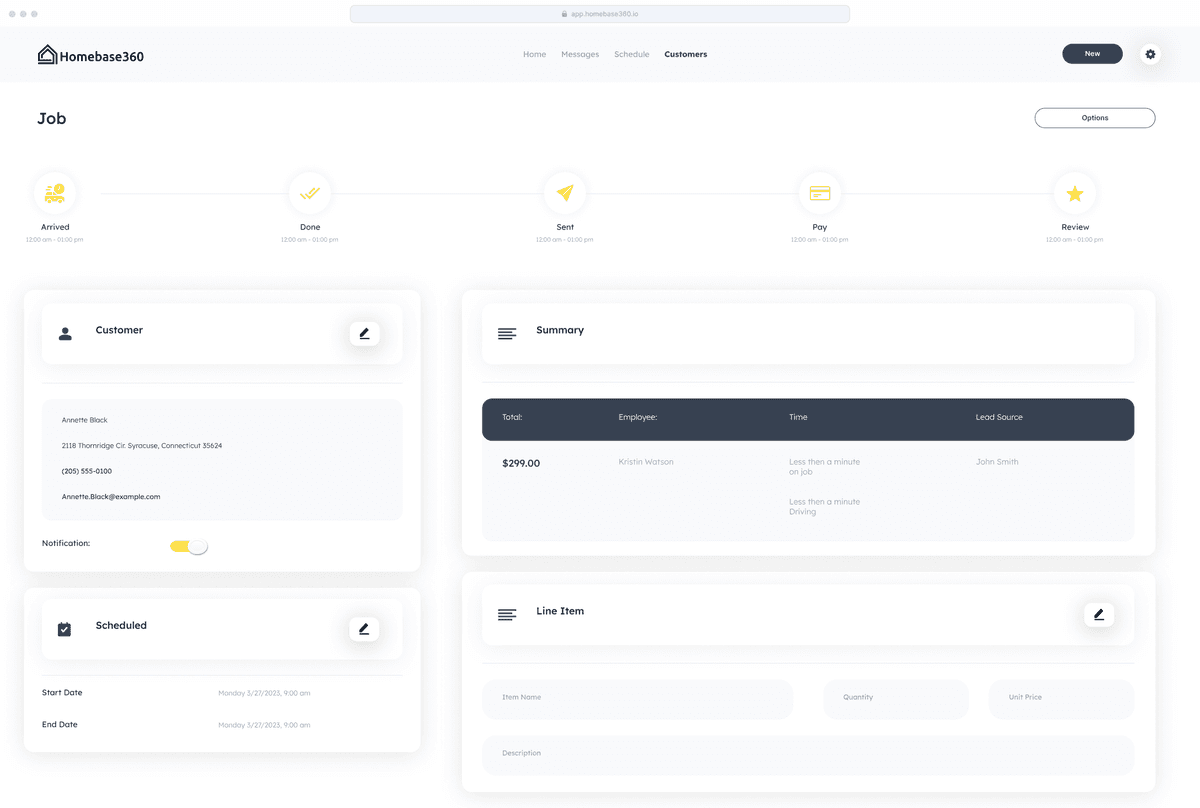Edit Line Item with pencil icon
1200x808 pixels.
click(x=1099, y=615)
